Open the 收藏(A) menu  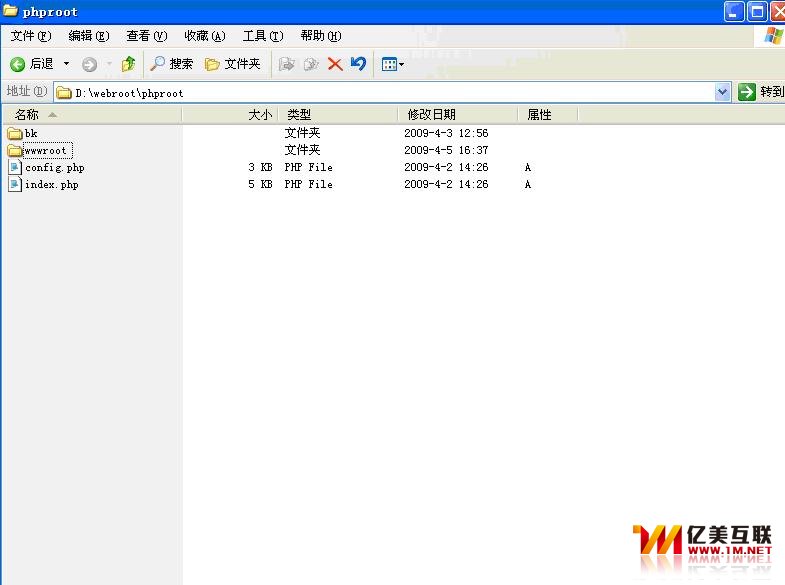(x=205, y=36)
